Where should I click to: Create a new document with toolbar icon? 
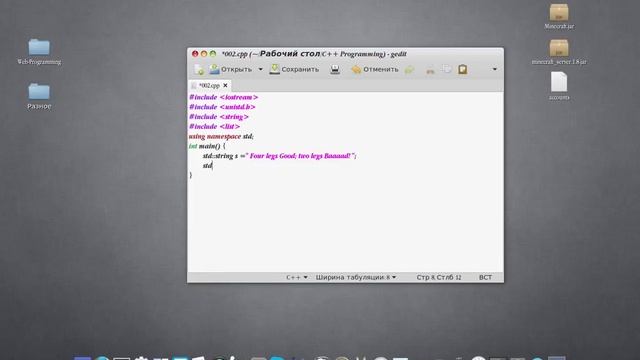(x=199, y=69)
